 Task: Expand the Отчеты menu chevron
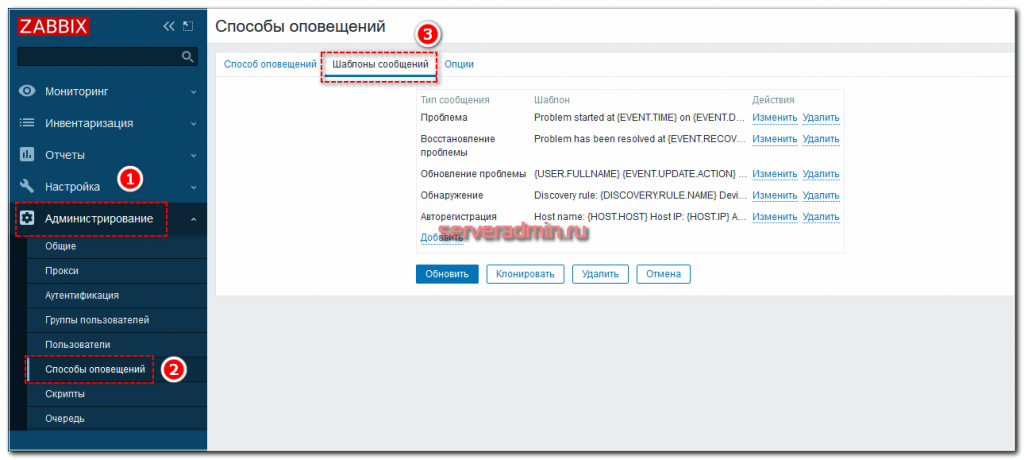click(193, 155)
